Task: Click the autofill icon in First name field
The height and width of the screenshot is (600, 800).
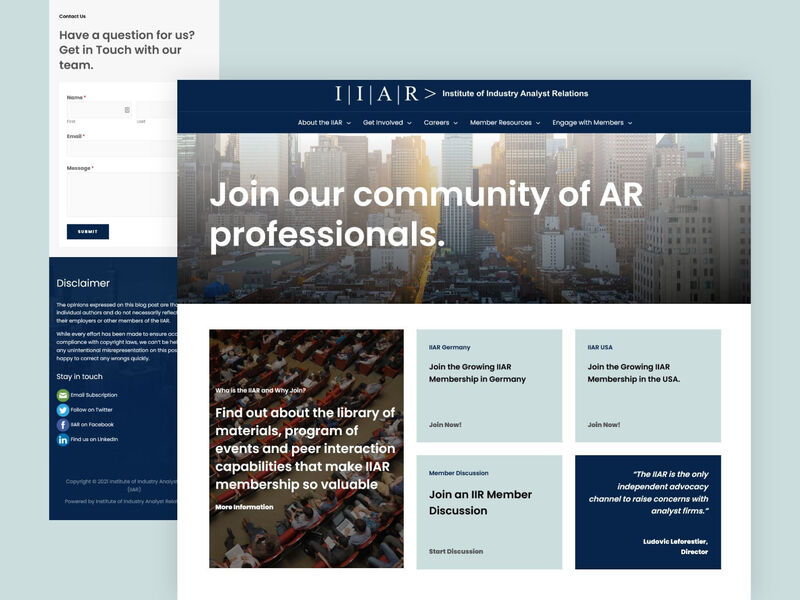Action: 127,110
